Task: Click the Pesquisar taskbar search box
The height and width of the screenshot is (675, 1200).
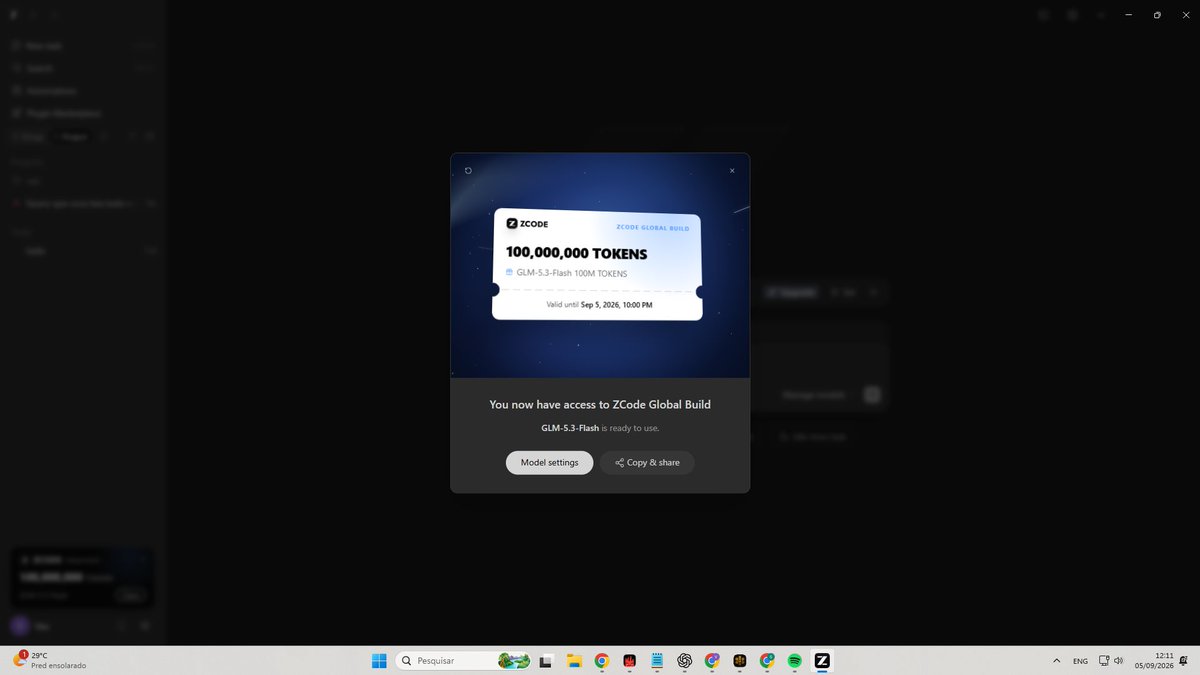Action: [465, 661]
